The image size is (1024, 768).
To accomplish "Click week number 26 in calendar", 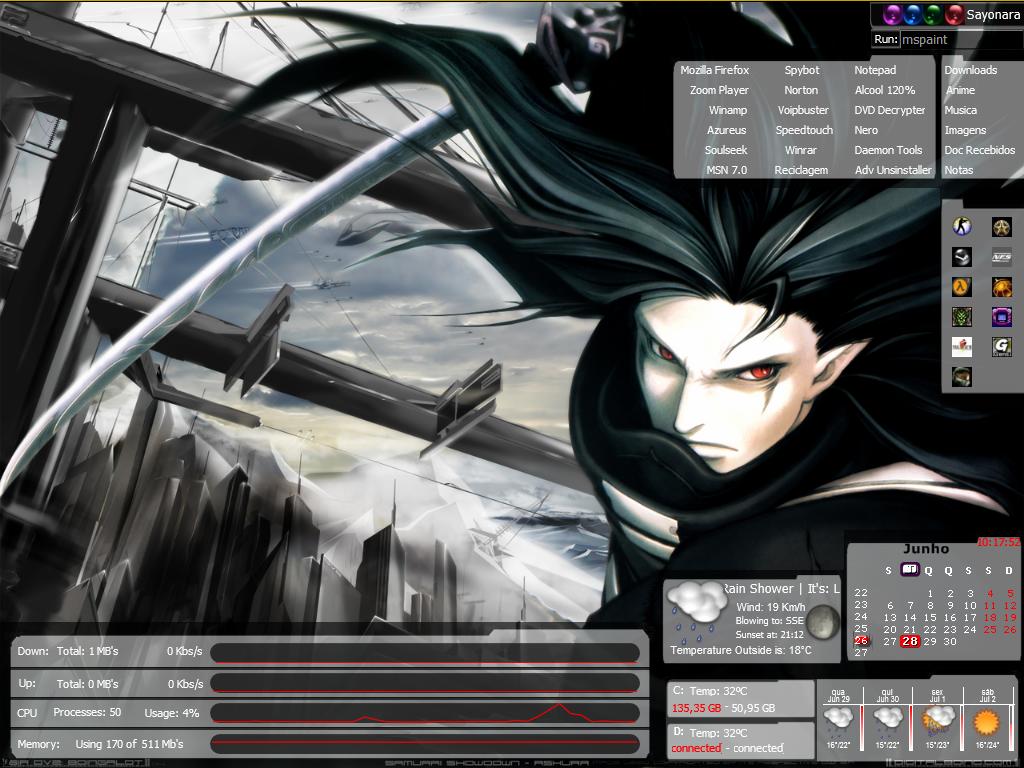I will (861, 641).
